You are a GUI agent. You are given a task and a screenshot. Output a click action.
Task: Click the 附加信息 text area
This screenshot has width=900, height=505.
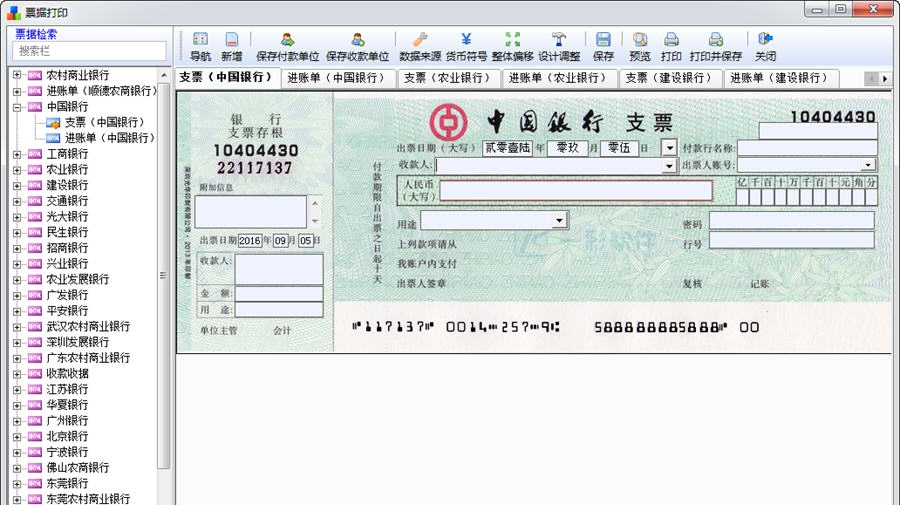[x=251, y=212]
